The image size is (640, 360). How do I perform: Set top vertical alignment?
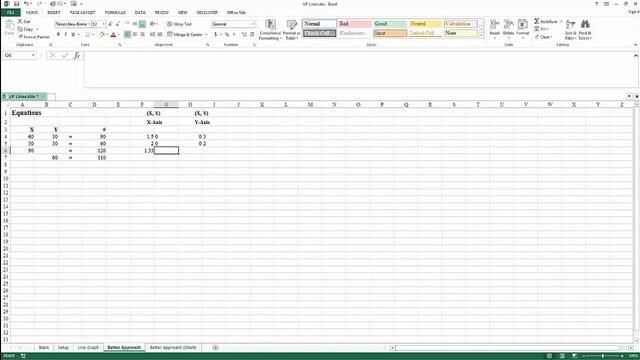(127, 24)
